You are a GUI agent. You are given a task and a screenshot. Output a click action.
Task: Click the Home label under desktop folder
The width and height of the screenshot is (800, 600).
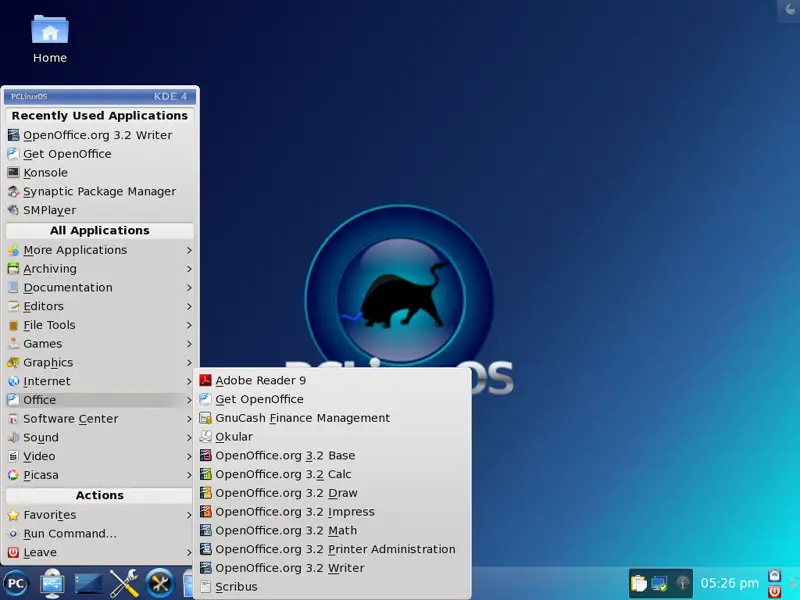pos(50,58)
